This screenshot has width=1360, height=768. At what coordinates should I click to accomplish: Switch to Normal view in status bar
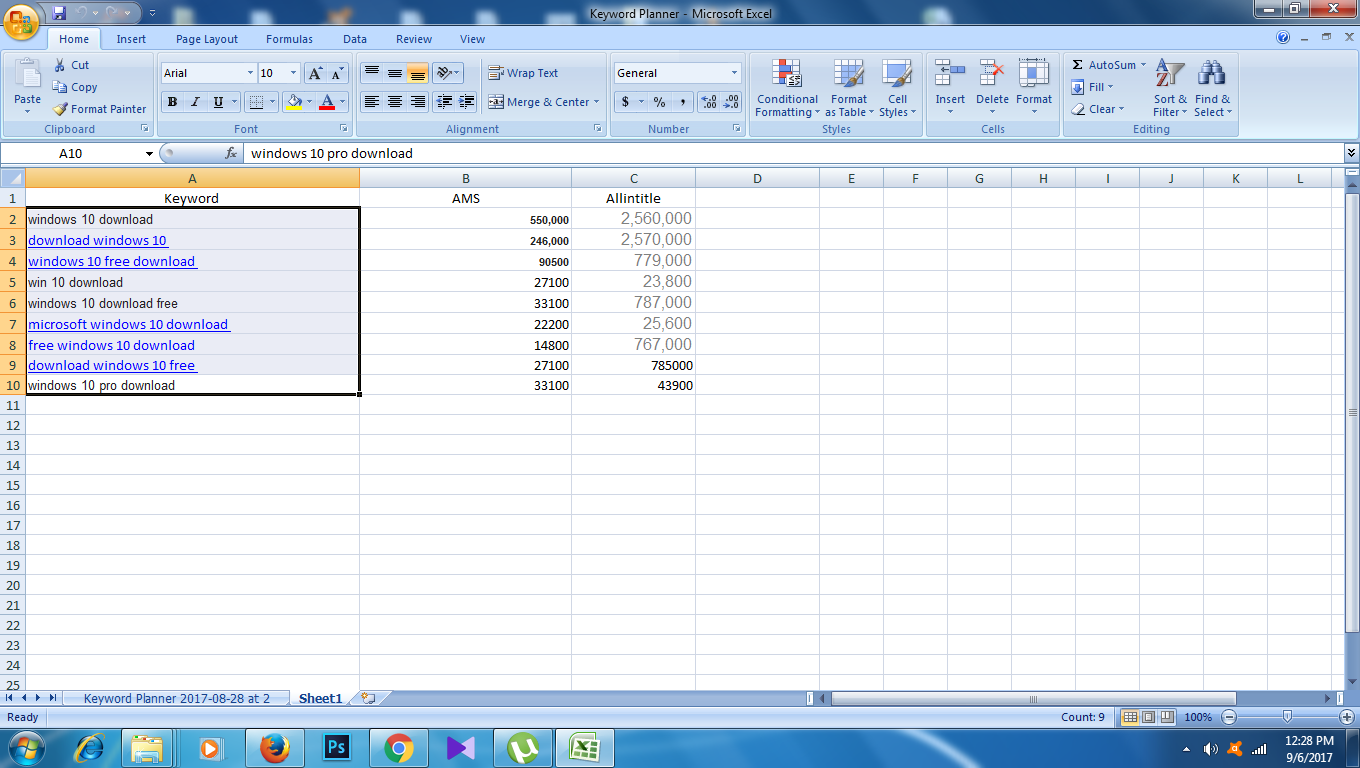(x=1130, y=717)
